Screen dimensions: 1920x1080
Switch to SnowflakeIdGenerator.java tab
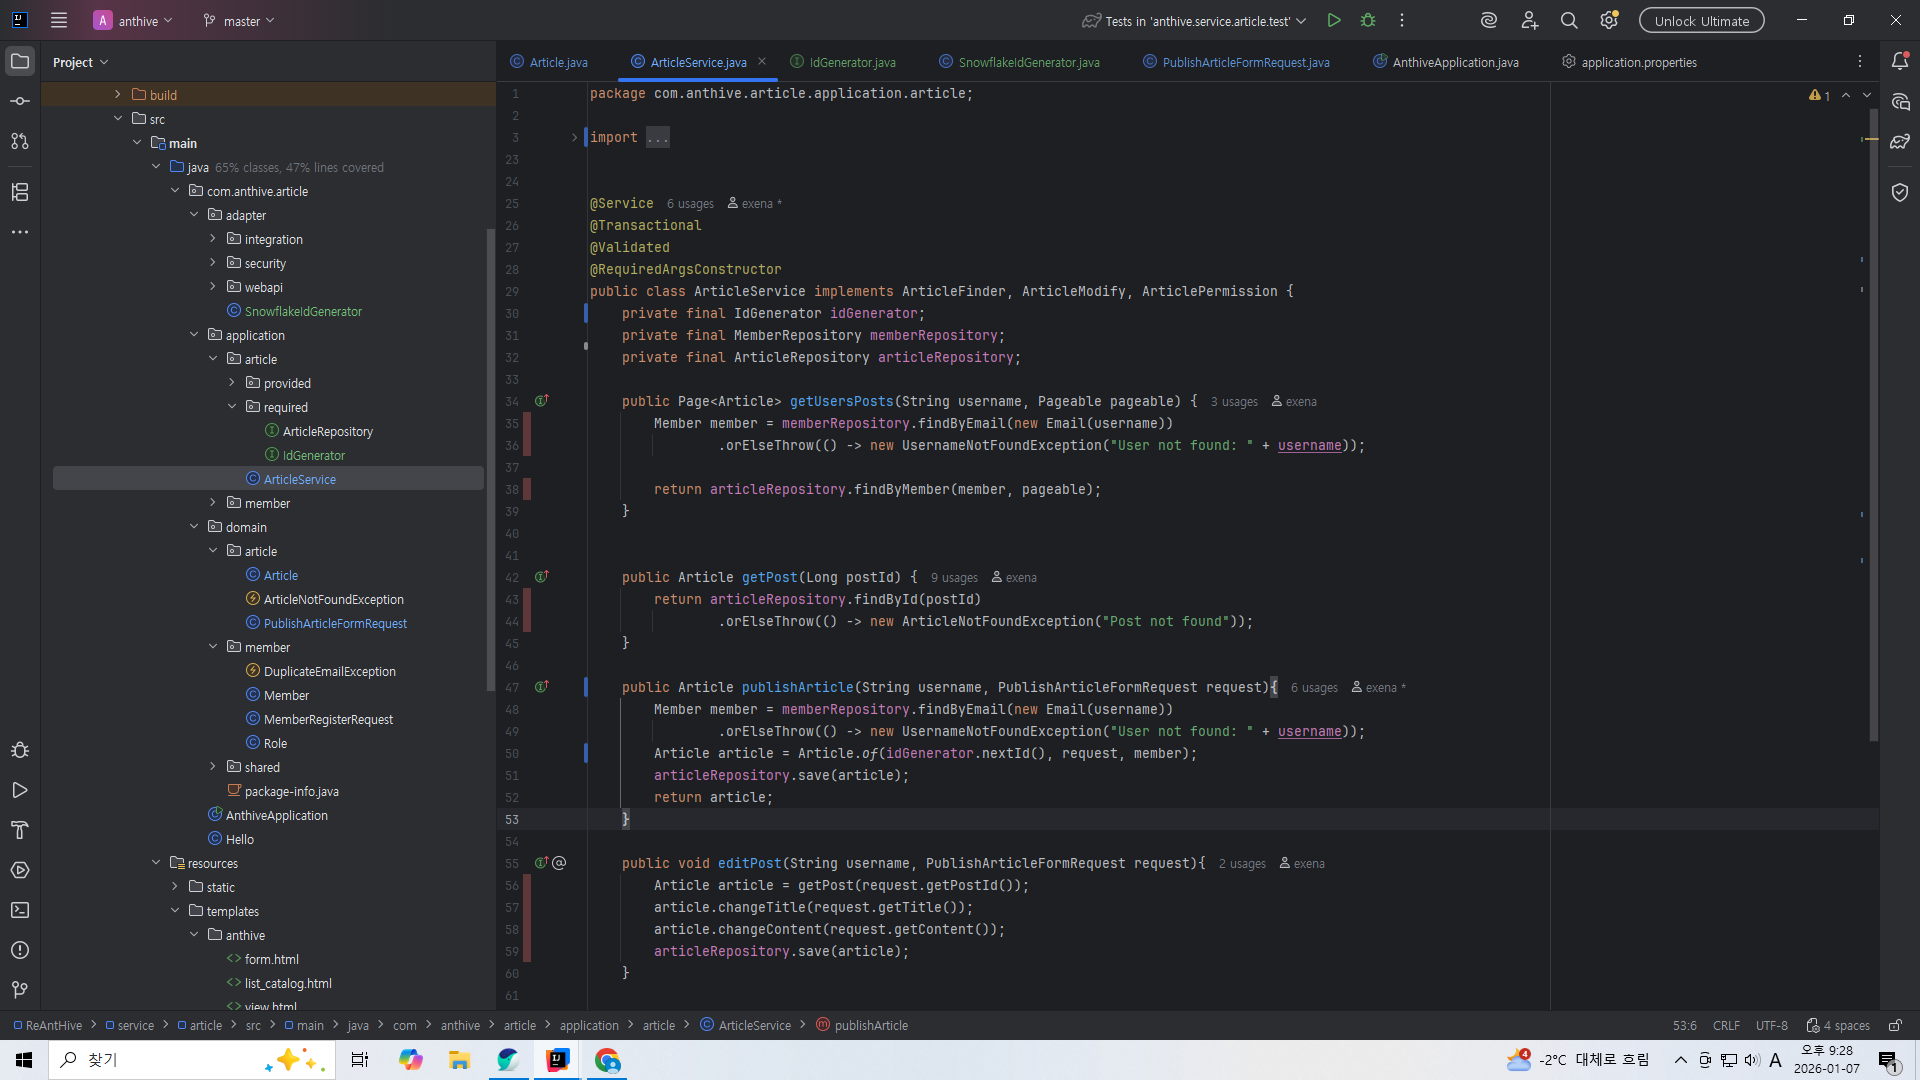(x=1028, y=62)
